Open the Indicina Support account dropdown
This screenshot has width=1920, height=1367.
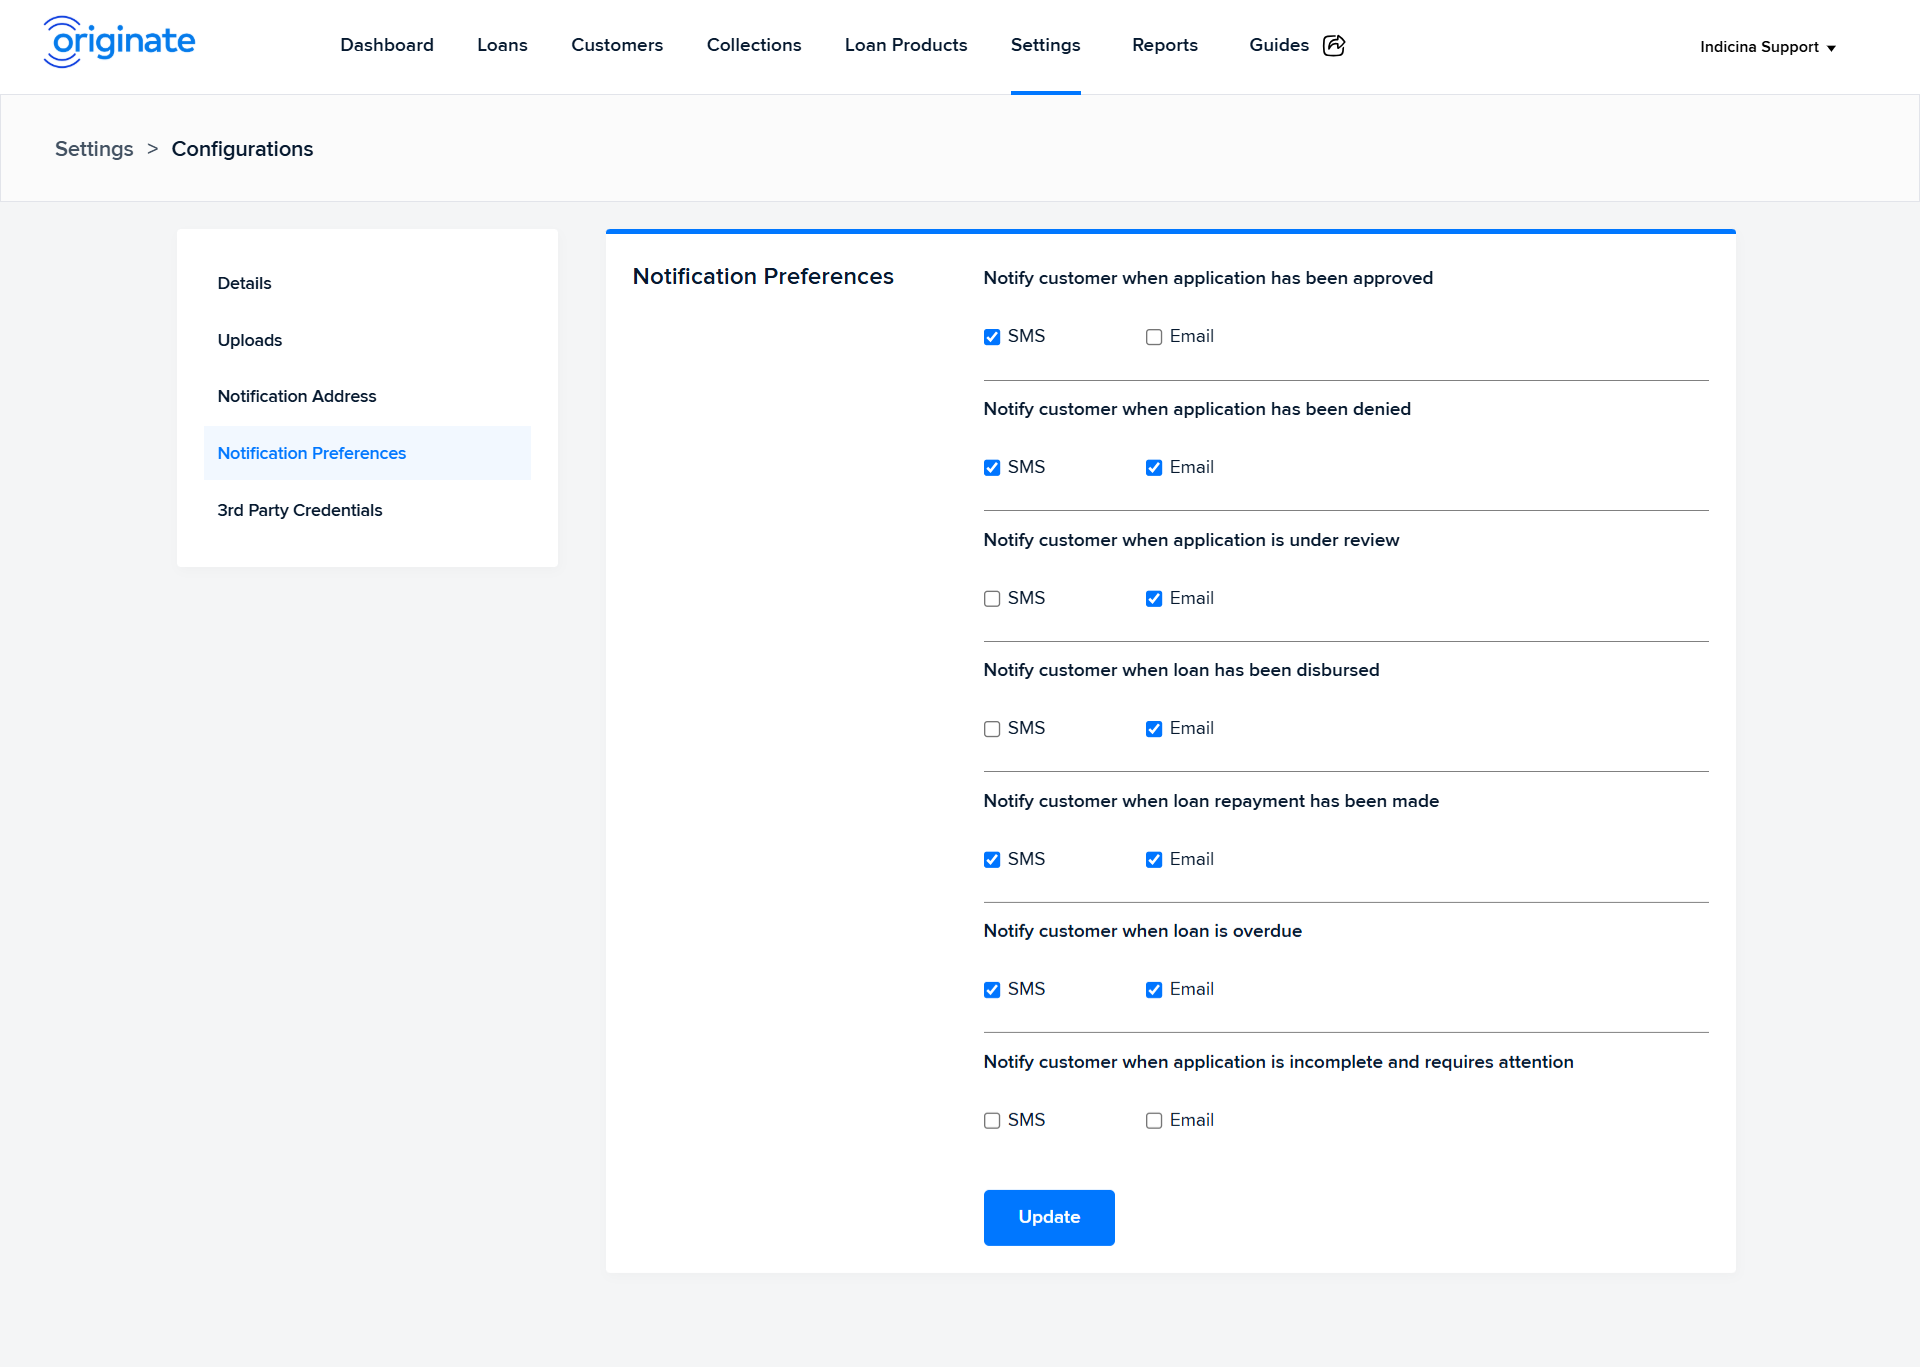(x=1767, y=47)
